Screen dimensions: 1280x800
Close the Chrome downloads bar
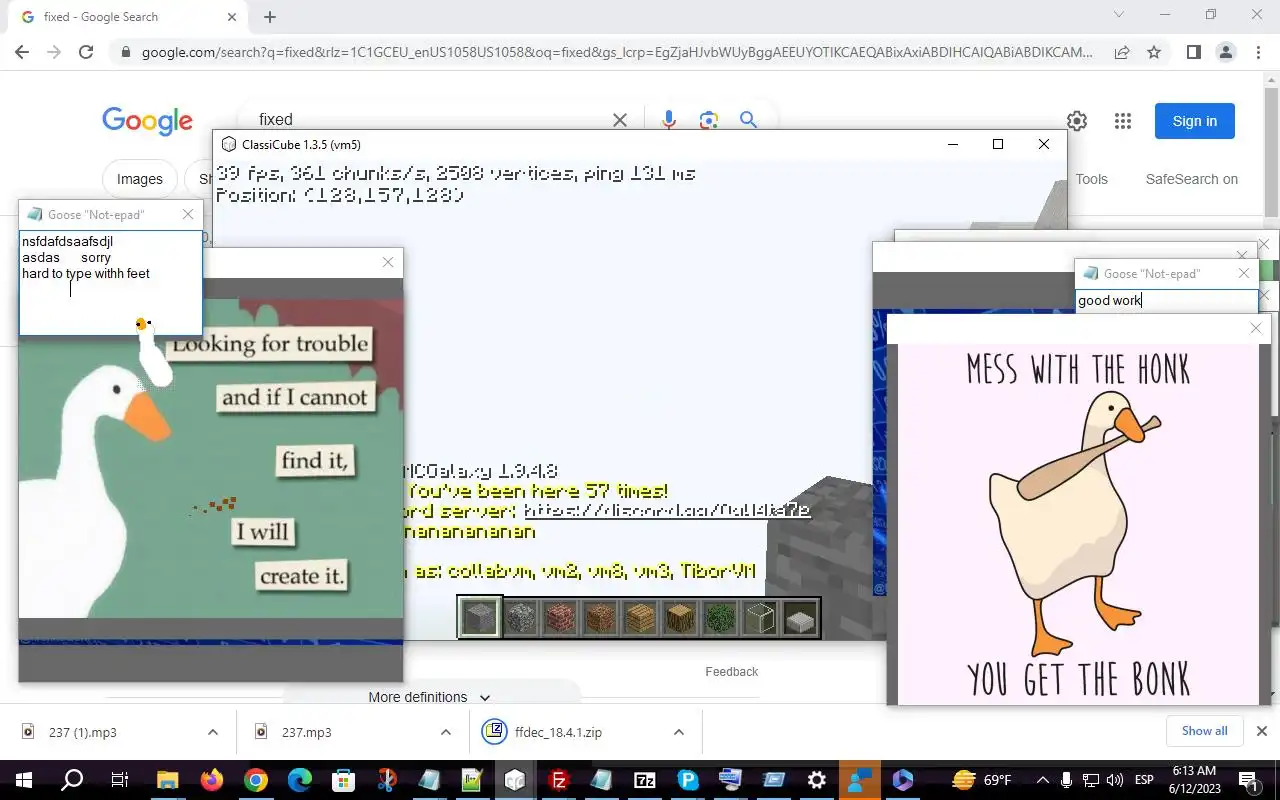(1262, 731)
